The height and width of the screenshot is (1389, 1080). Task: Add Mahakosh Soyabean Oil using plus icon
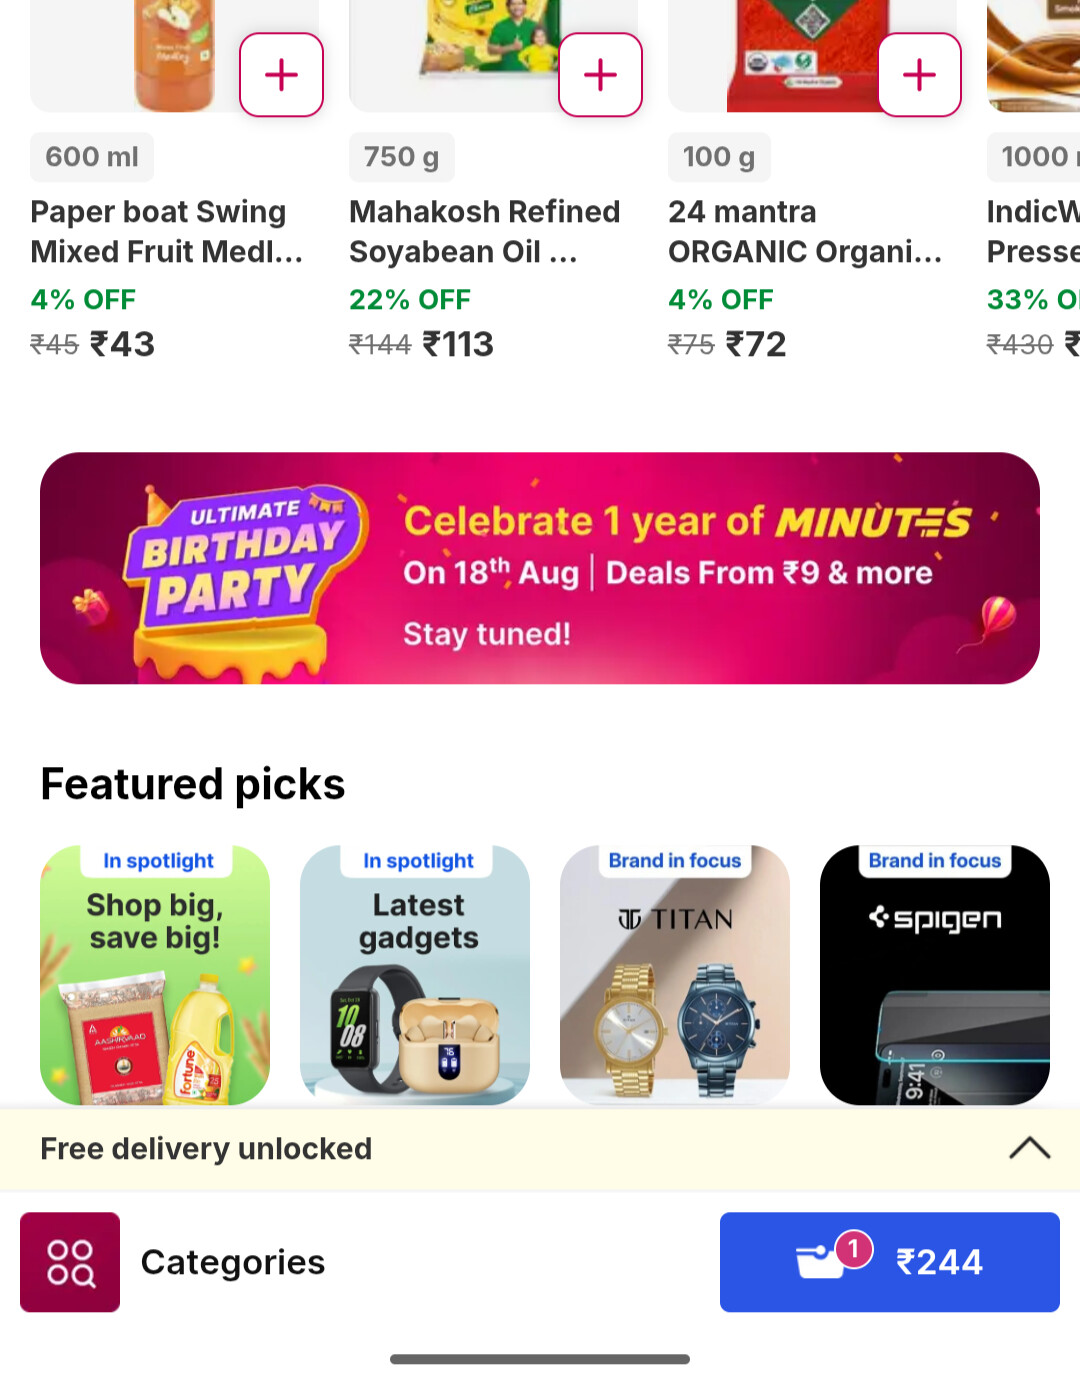600,75
